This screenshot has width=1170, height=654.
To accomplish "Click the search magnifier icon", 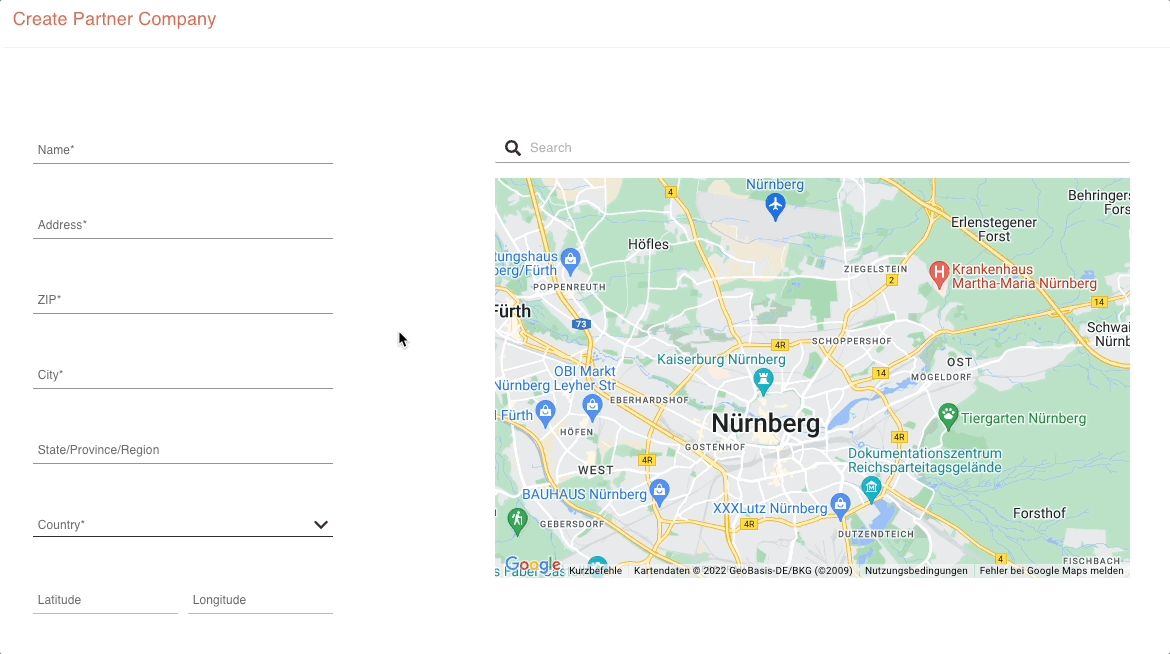I will (x=513, y=148).
